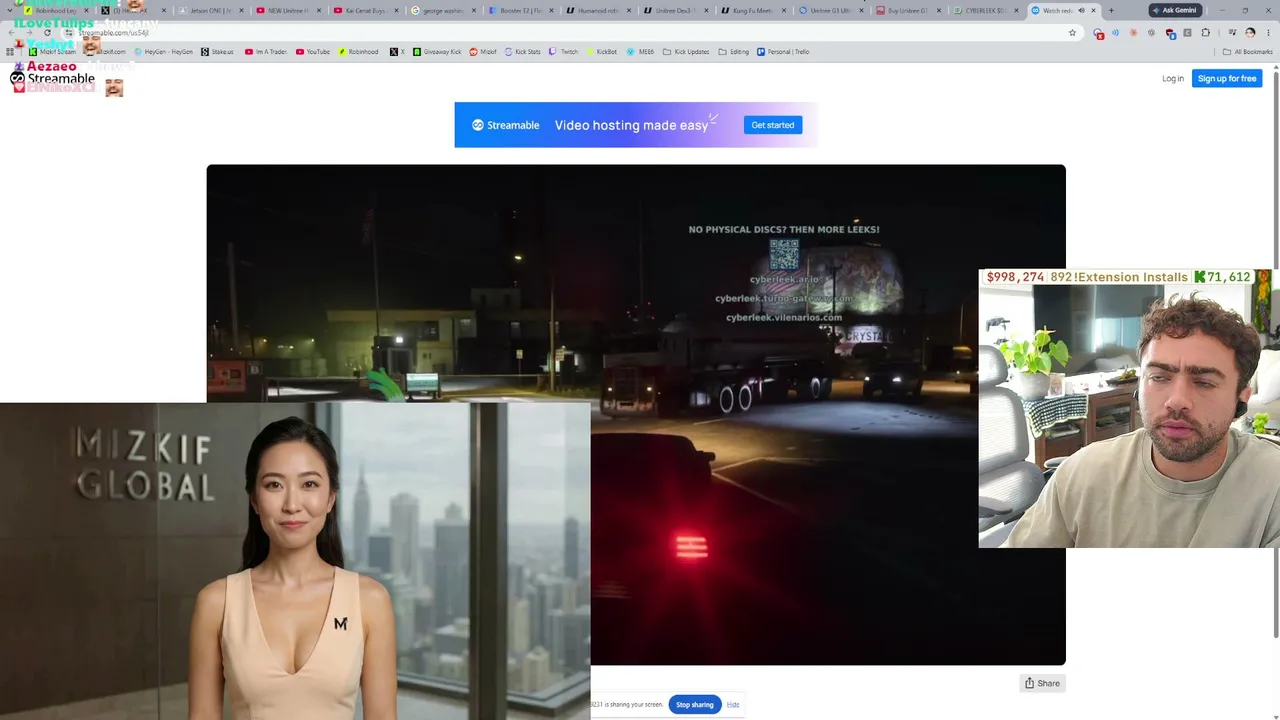Image resolution: width=1280 pixels, height=720 pixels.
Task: Open a new browser tab
Action: [x=1111, y=11]
